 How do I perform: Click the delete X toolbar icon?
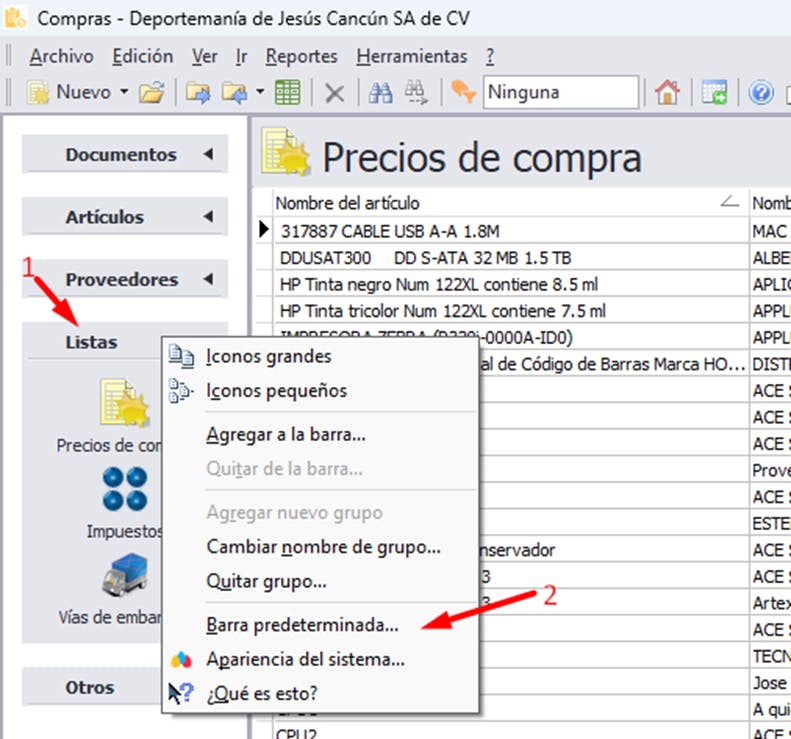click(x=334, y=93)
